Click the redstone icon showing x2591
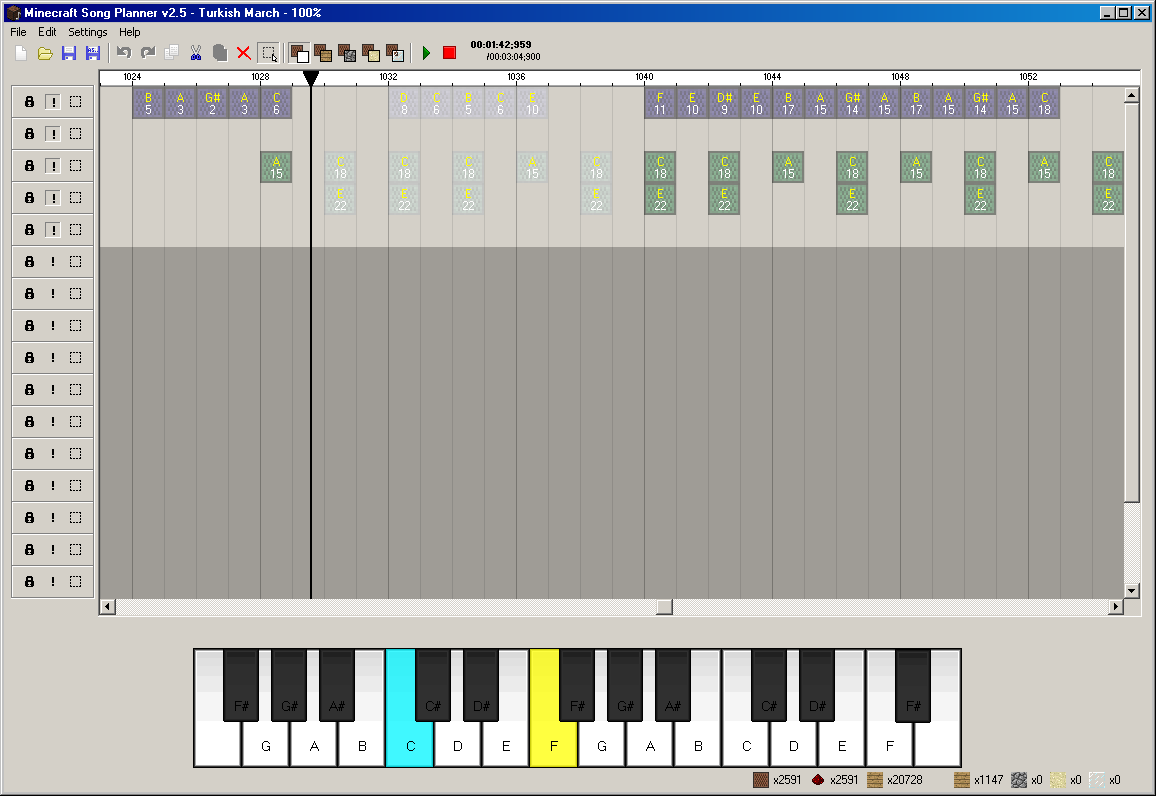1156x796 pixels. (818, 780)
